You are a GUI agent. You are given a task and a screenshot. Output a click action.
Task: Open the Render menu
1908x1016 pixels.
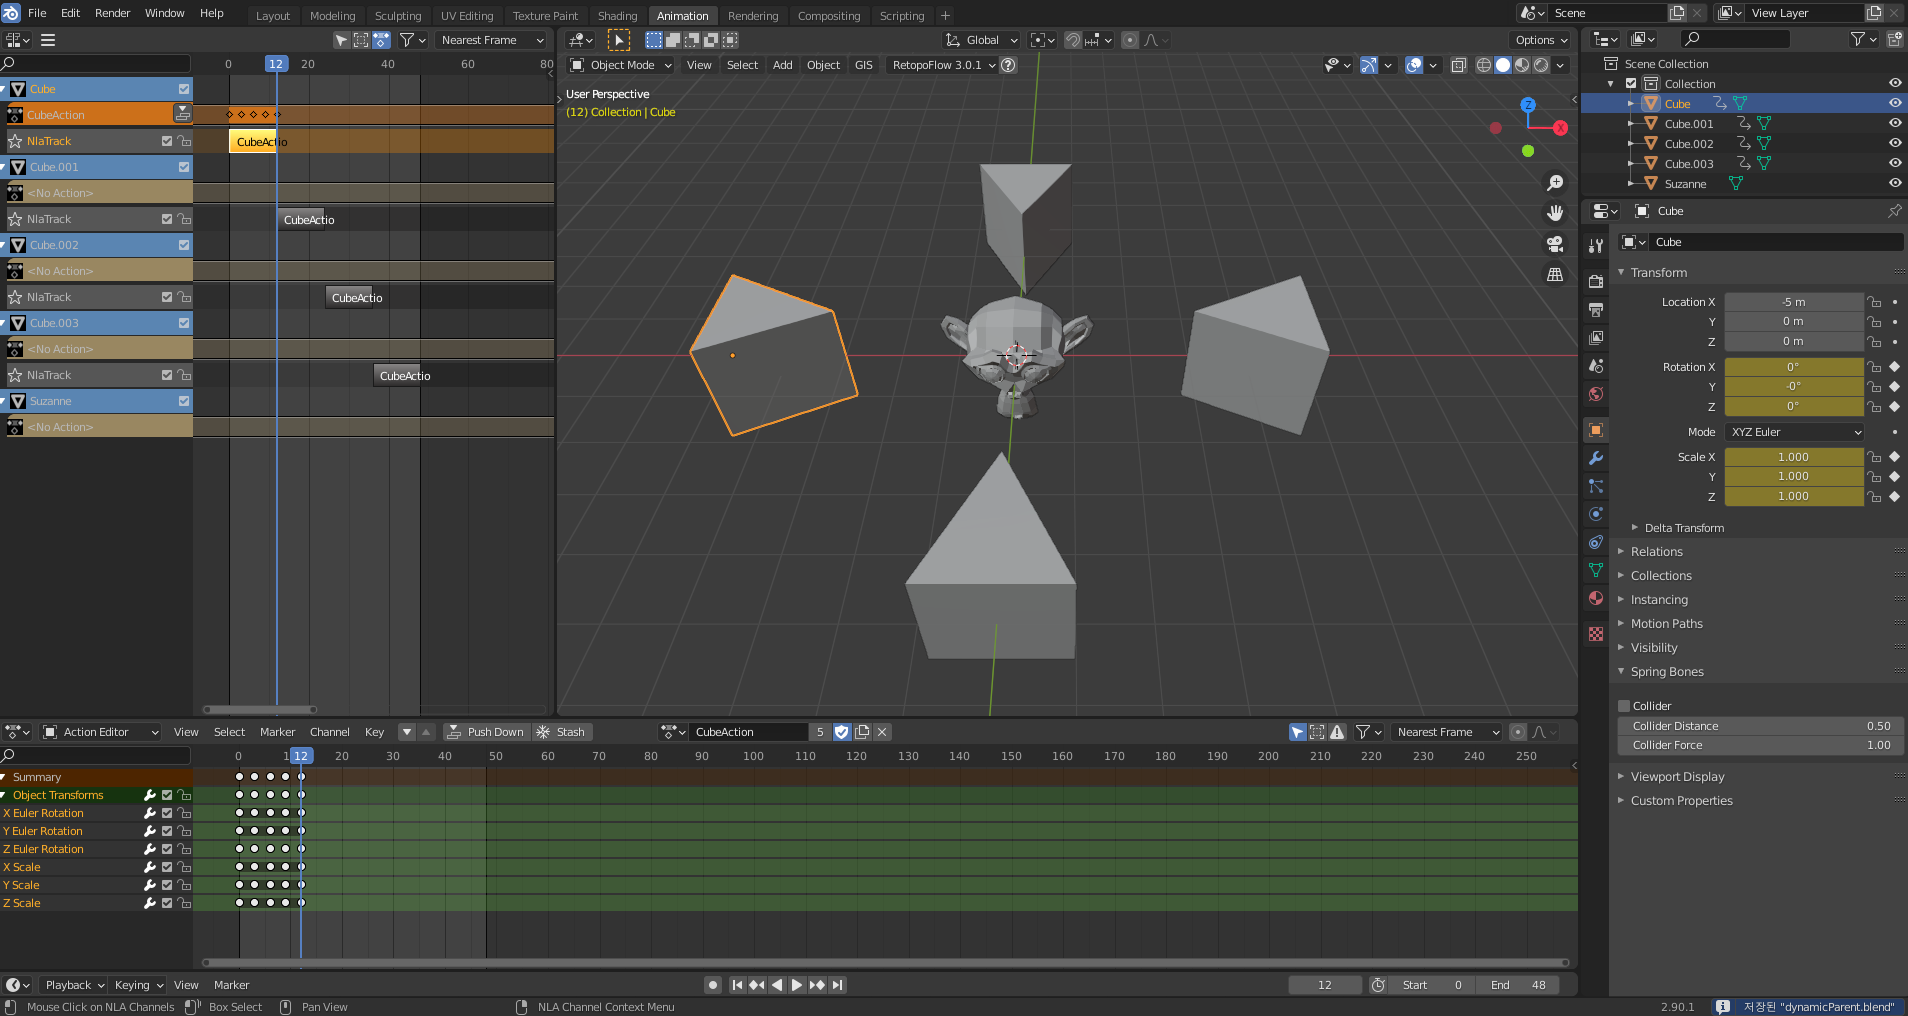pos(112,13)
